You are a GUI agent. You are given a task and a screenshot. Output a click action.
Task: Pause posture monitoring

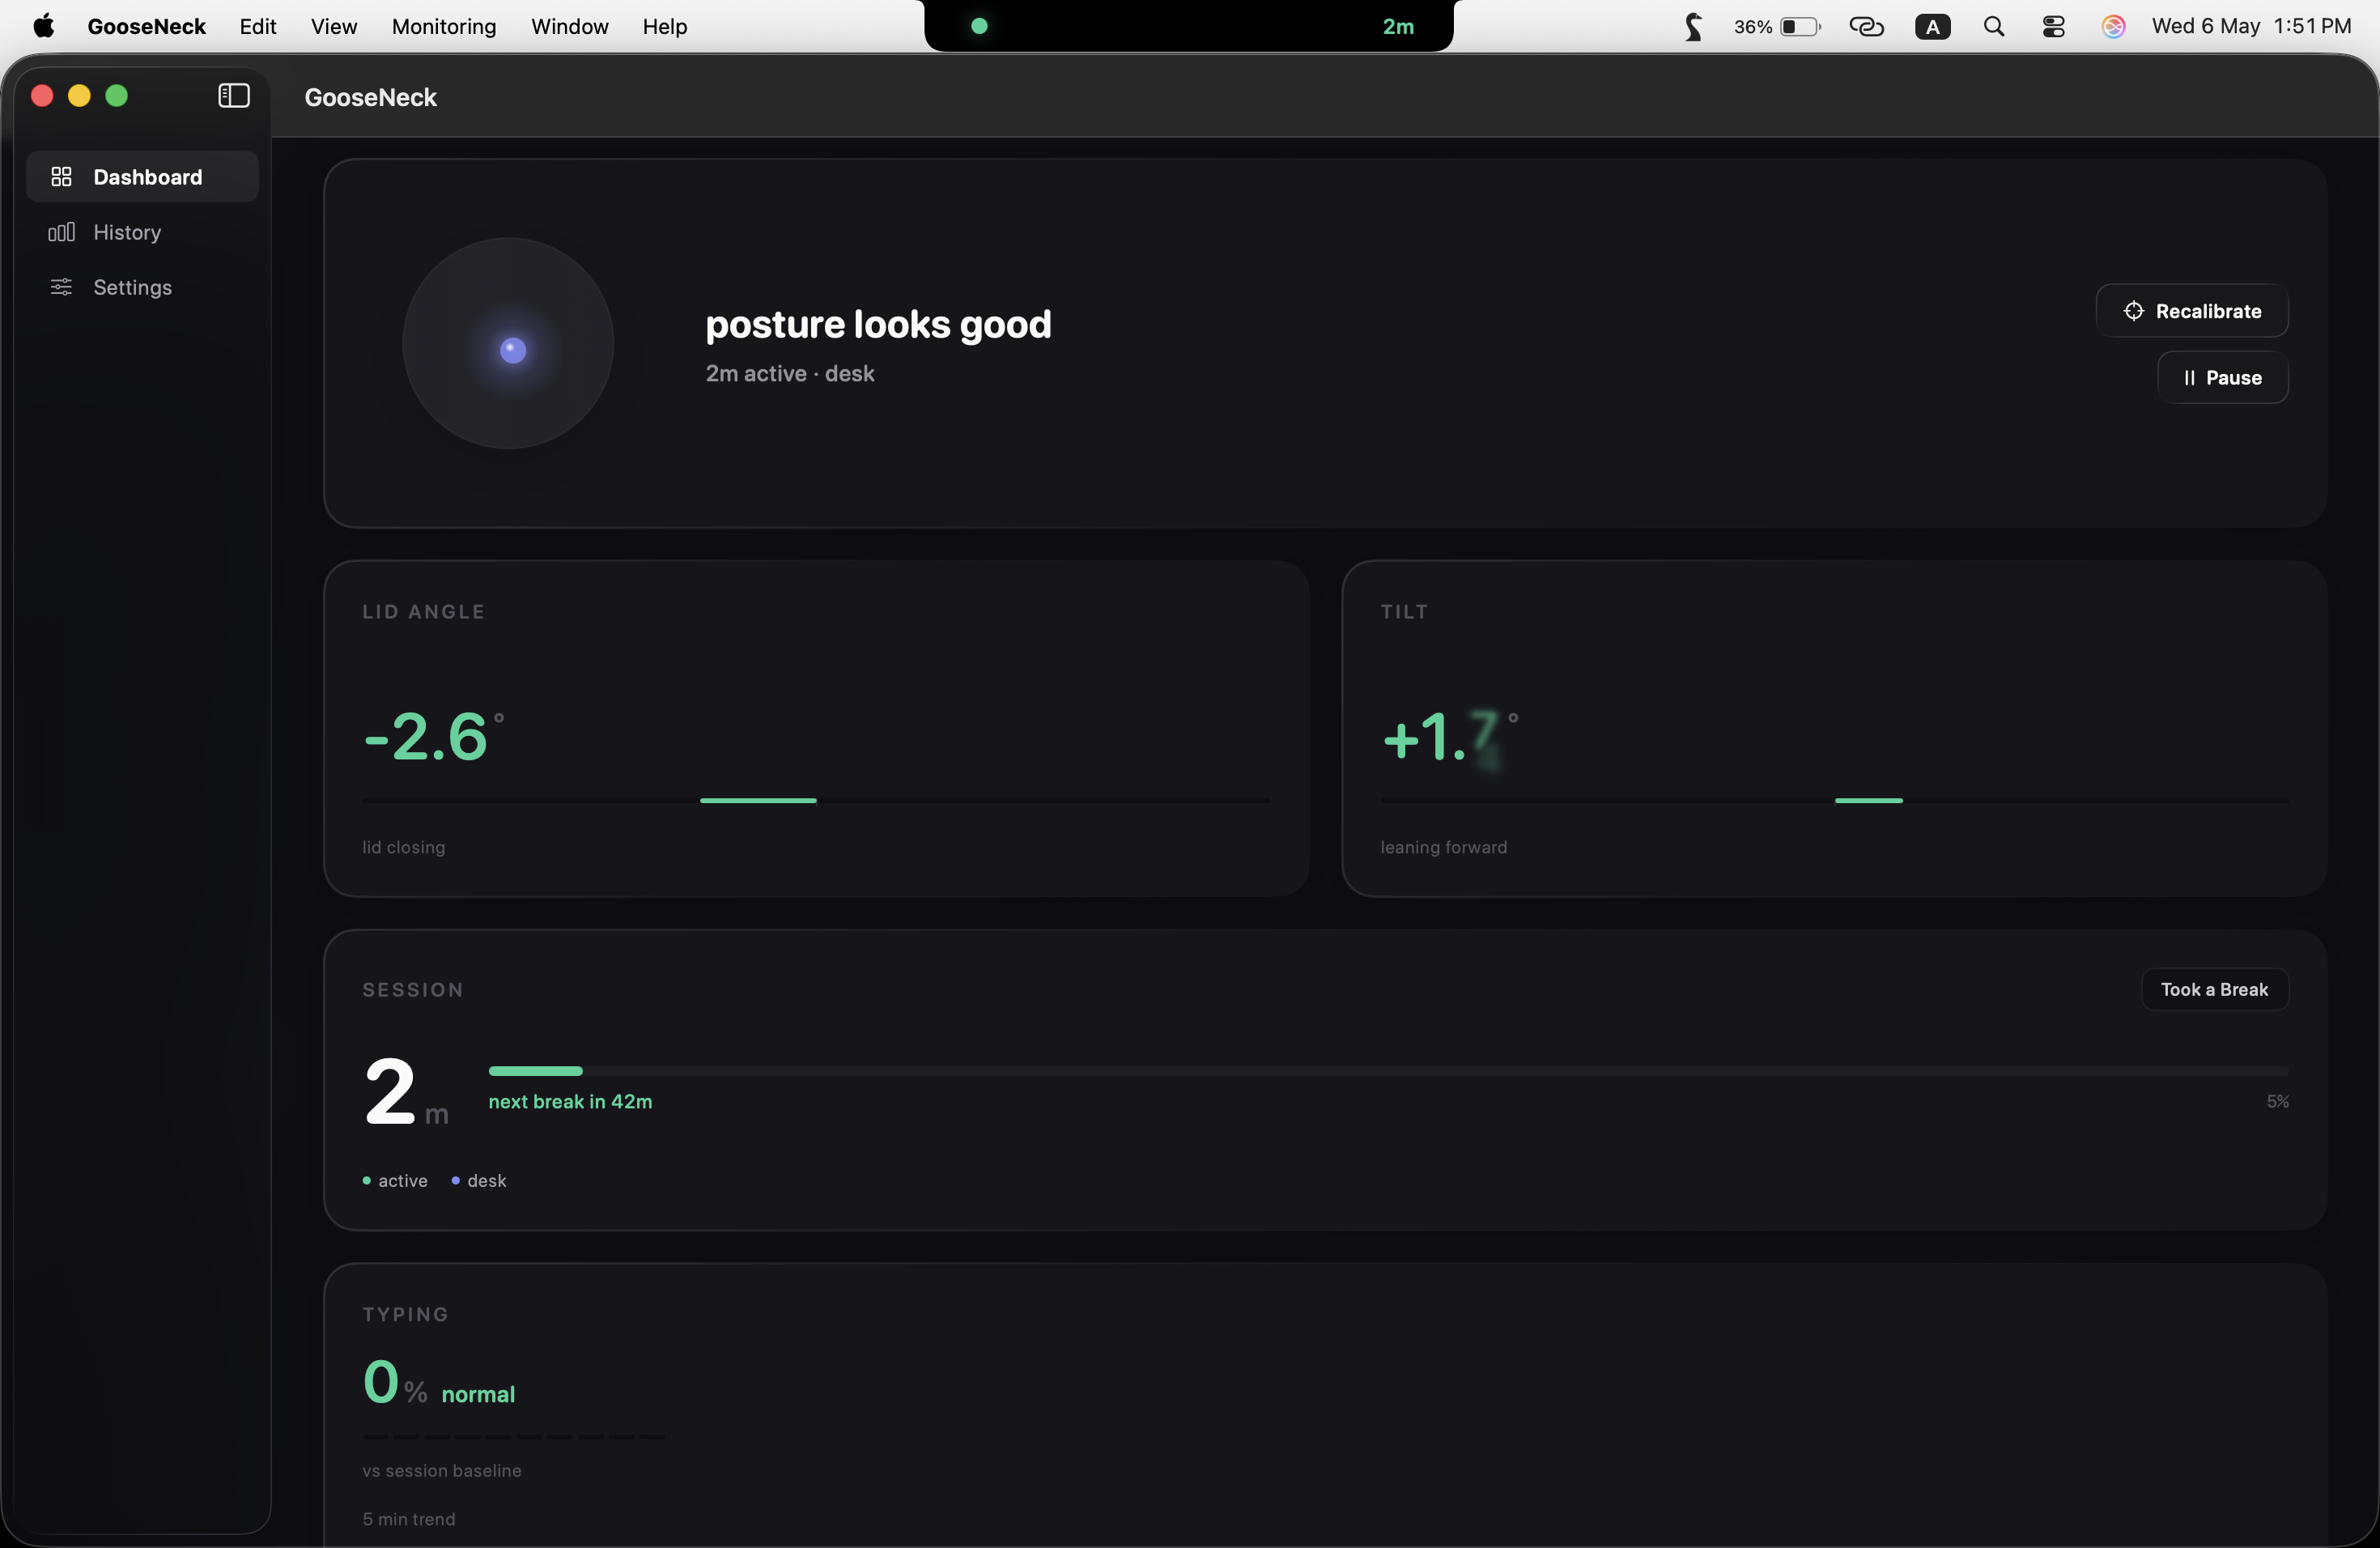[x=2222, y=378]
